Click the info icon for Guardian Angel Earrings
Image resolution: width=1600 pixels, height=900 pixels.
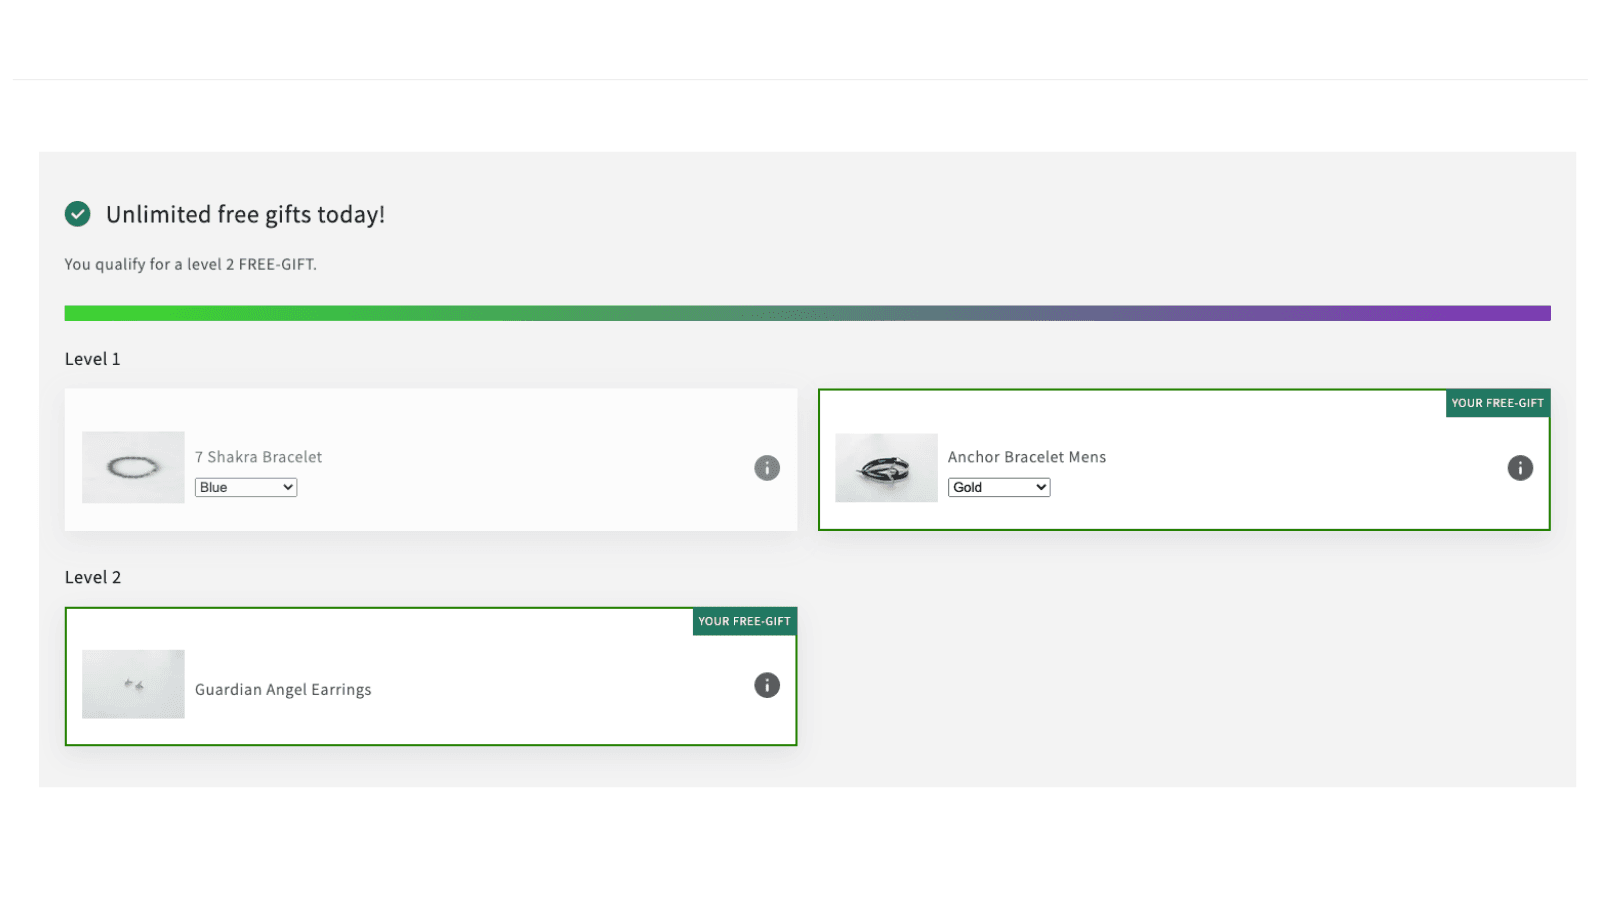coord(767,685)
